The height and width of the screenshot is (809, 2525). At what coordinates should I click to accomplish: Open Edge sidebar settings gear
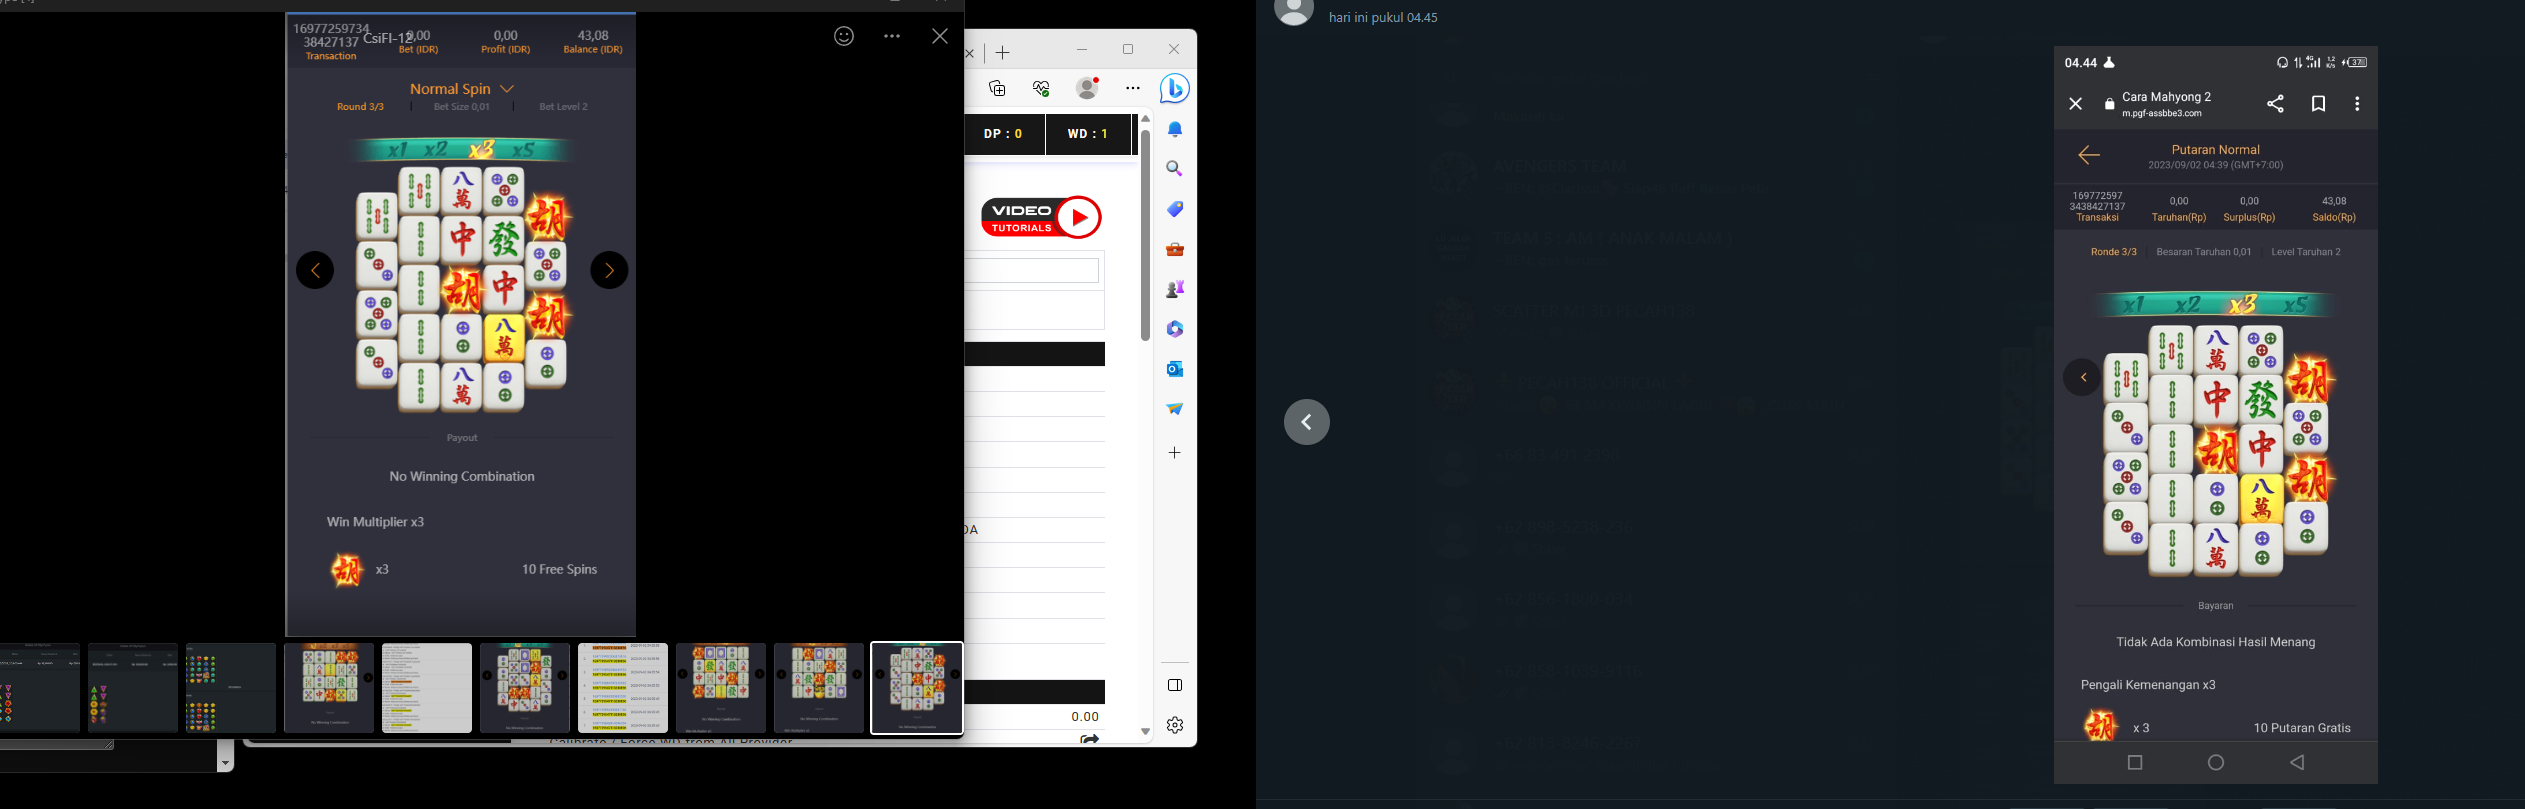pyautogui.click(x=1175, y=725)
